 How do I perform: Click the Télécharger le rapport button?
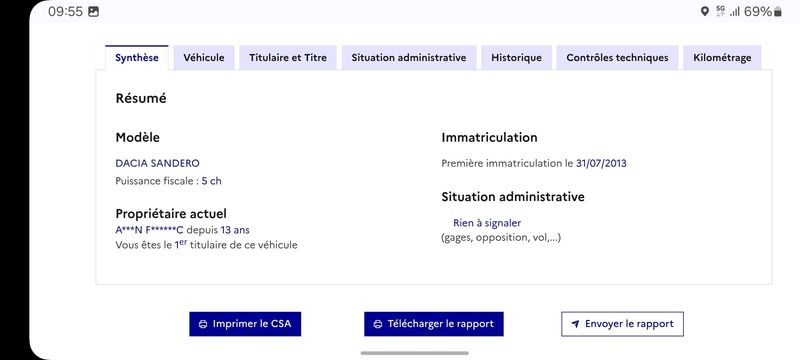(x=434, y=324)
